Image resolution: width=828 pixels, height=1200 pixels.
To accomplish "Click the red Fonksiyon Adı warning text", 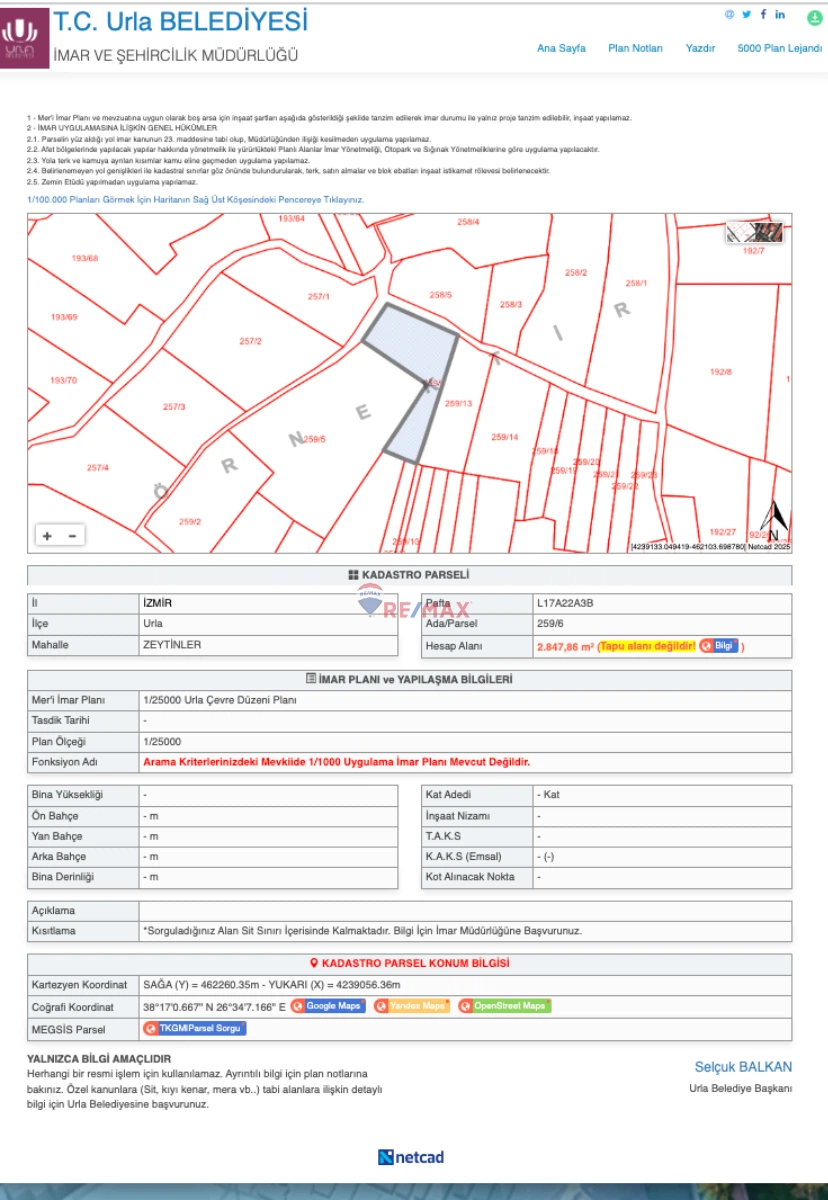I will pyautogui.click(x=337, y=762).
